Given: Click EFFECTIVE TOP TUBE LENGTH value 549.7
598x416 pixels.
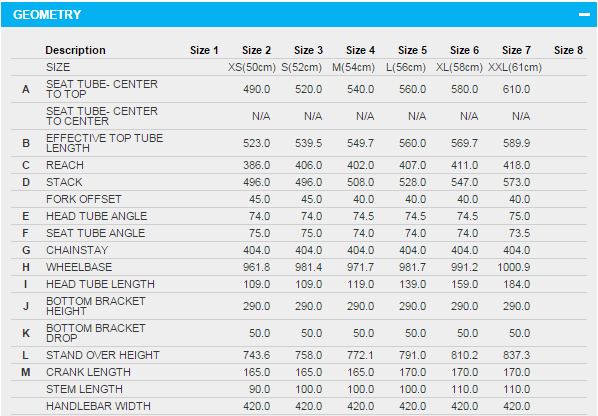Looking at the screenshot, I should (x=360, y=143).
